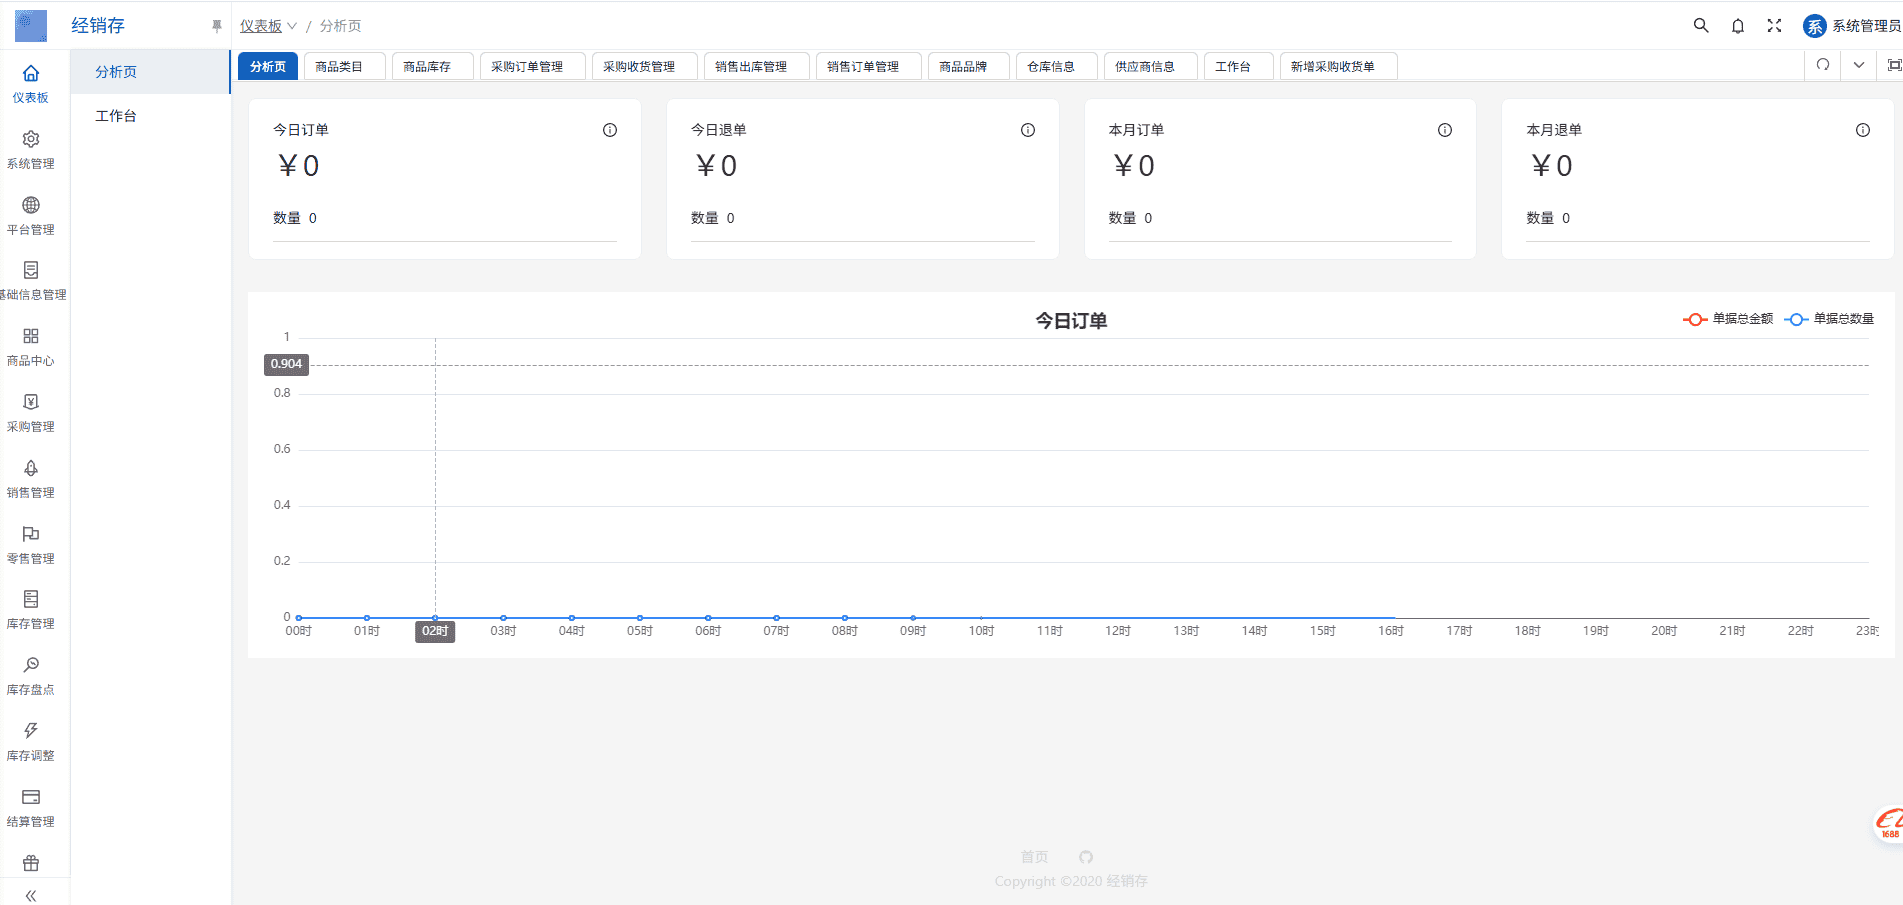The width and height of the screenshot is (1903, 905).
Task: Toggle the 单据总金额 legend series
Action: pyautogui.click(x=1728, y=319)
